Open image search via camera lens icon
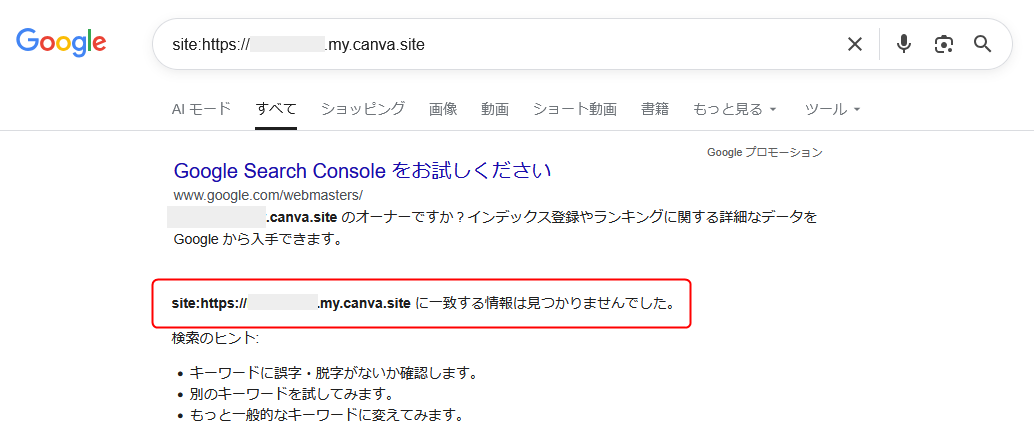 click(943, 44)
